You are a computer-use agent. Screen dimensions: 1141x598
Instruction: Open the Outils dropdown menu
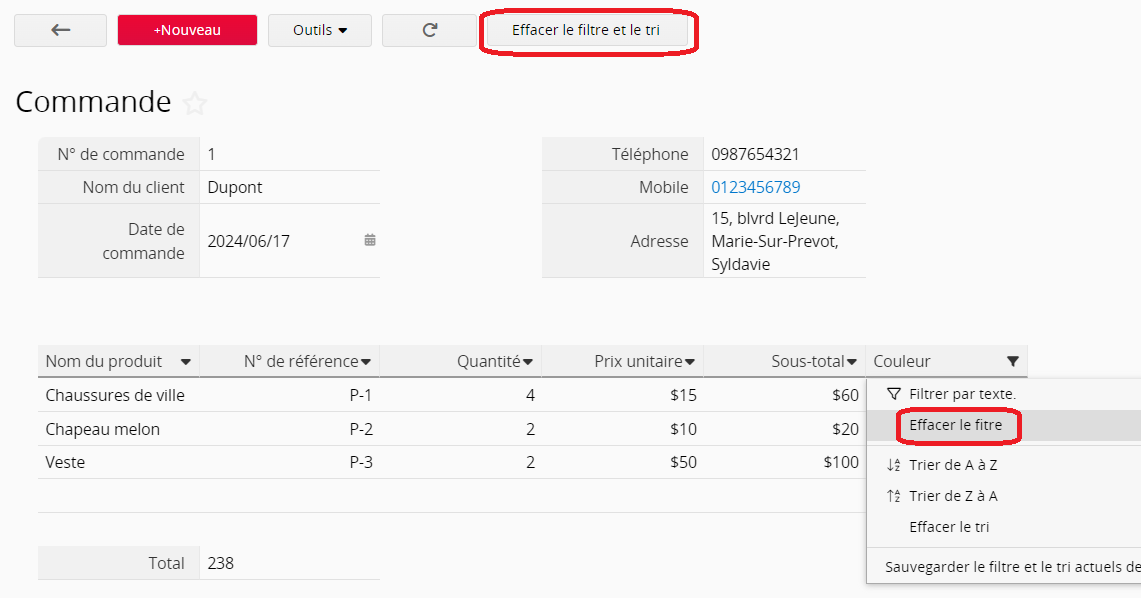point(319,31)
